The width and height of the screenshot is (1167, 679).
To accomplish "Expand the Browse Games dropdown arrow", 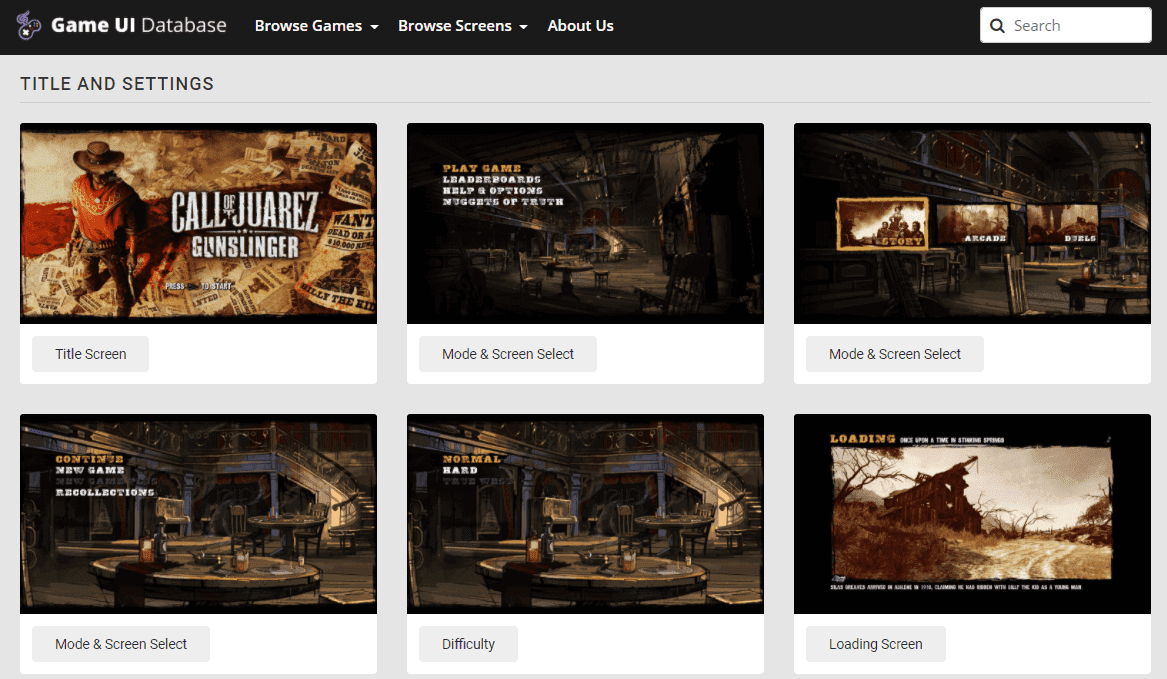I will pos(374,27).
